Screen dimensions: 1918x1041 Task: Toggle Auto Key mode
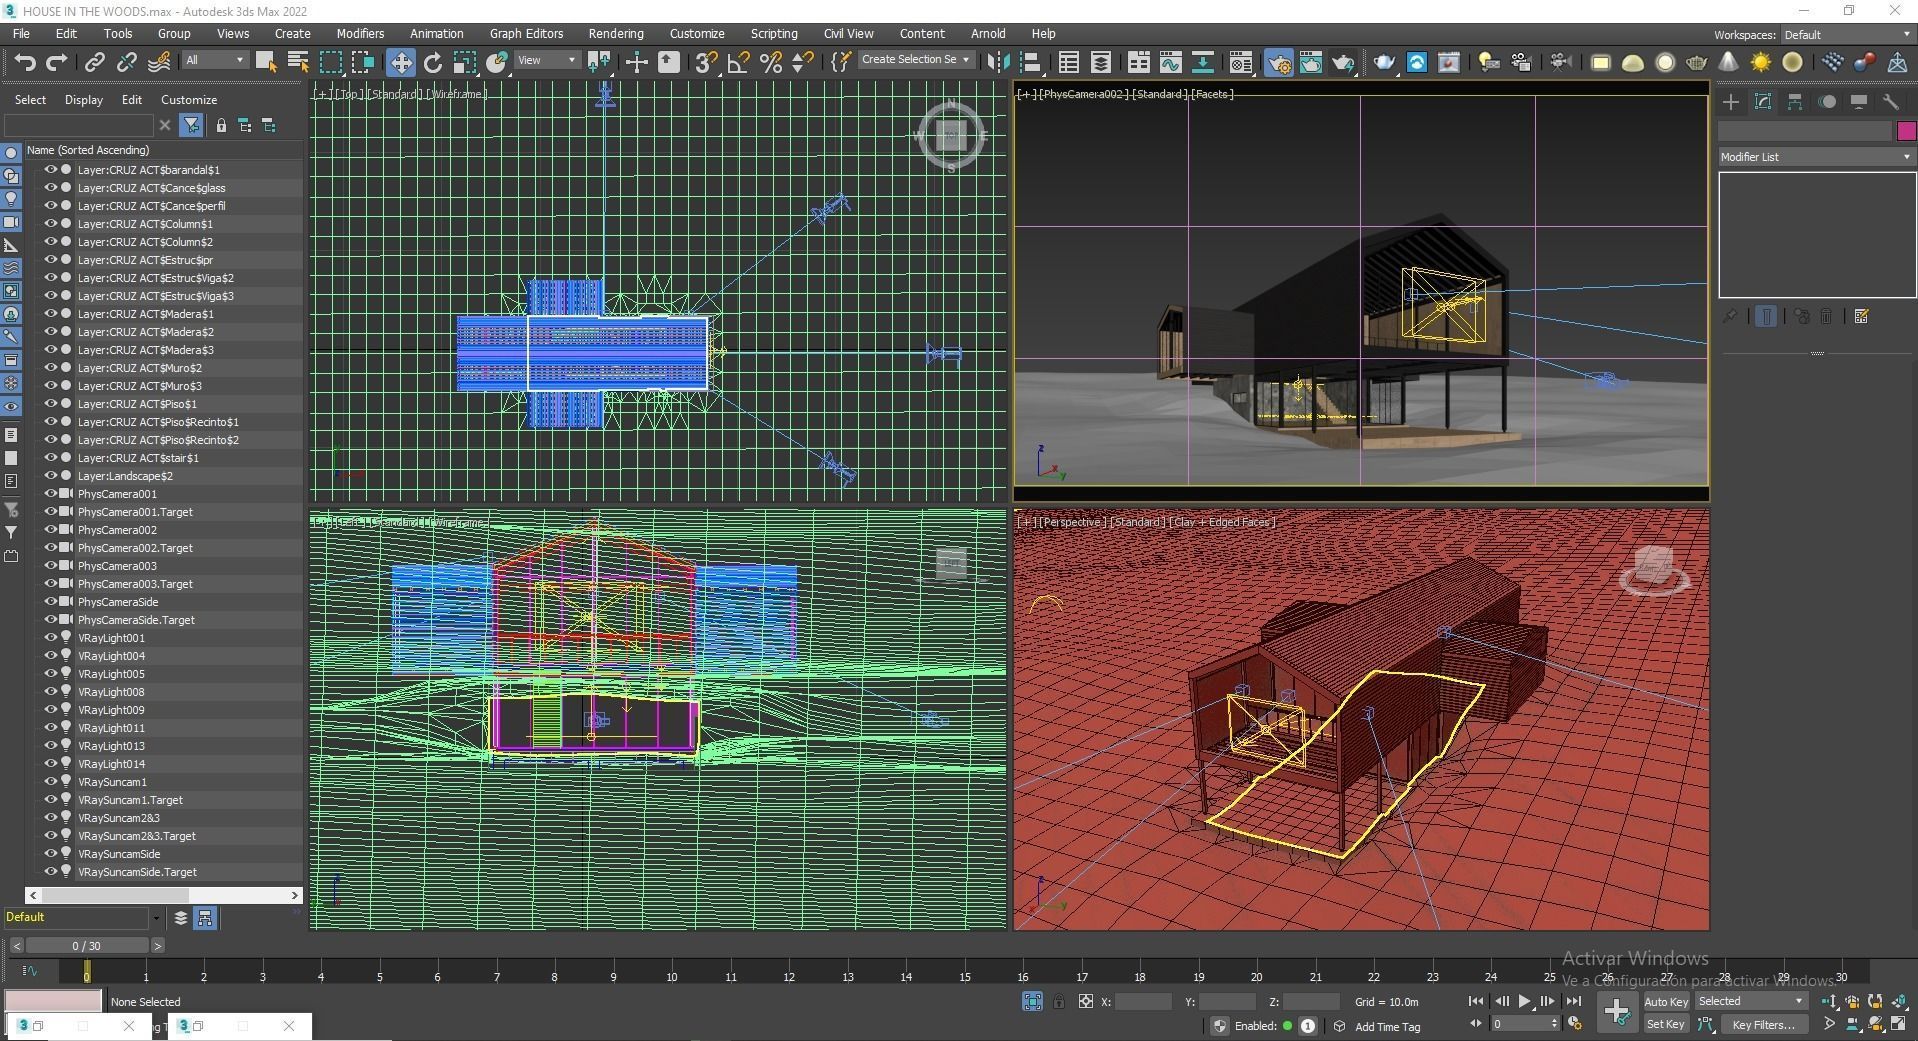1665,1001
